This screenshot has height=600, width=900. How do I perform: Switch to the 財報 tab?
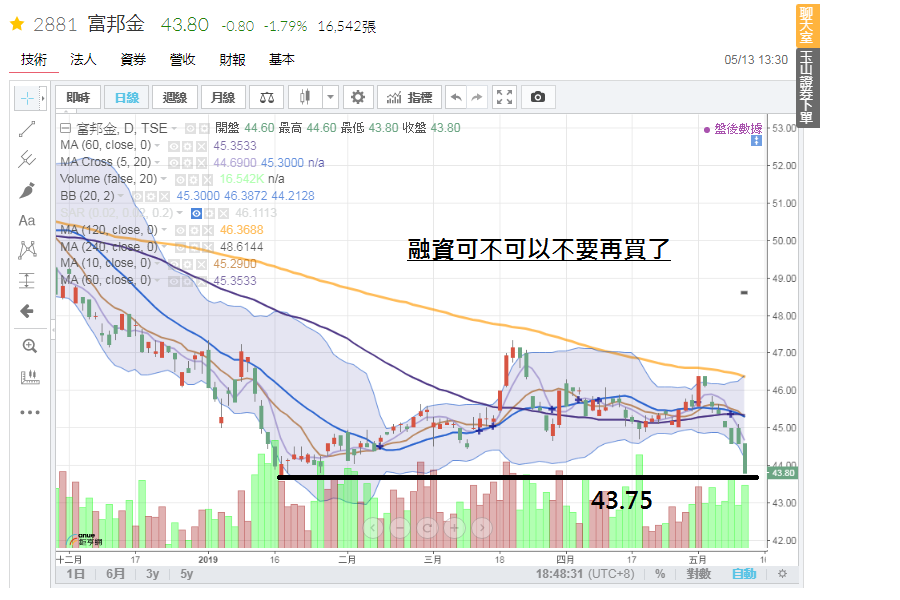pos(232,60)
